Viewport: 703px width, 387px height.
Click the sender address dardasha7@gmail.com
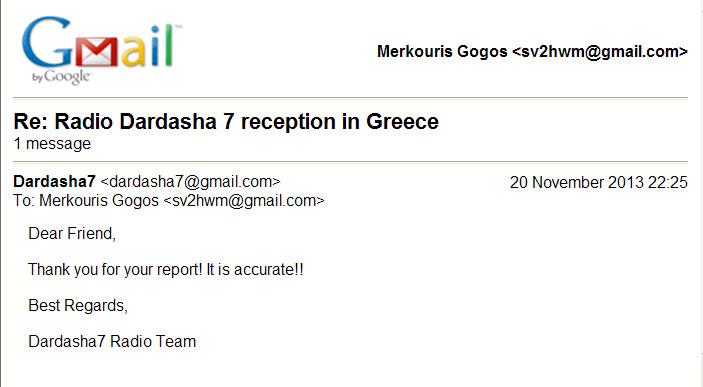pyautogui.click(x=191, y=182)
